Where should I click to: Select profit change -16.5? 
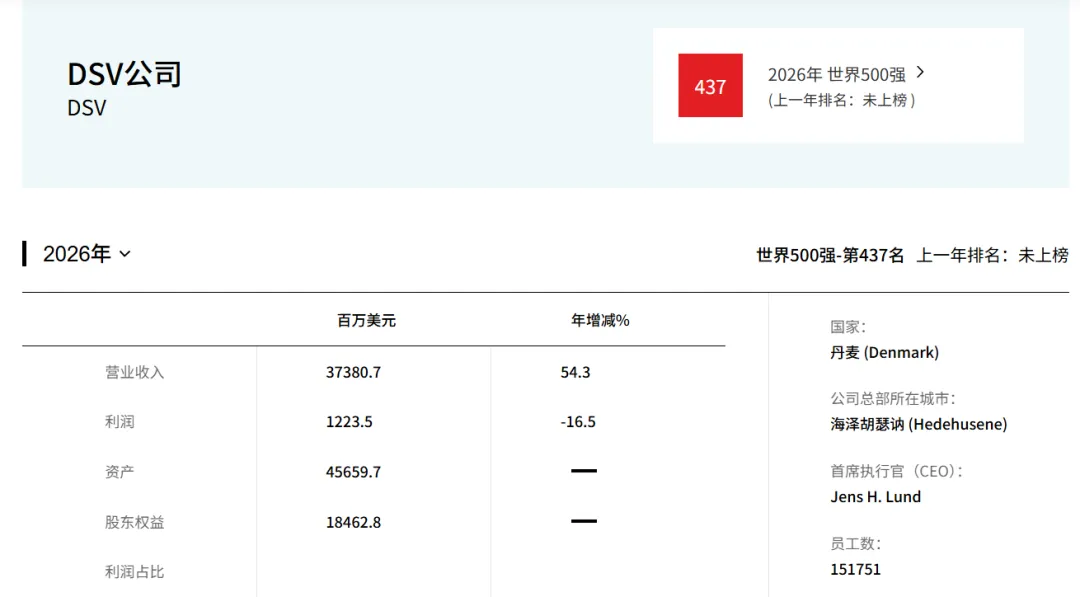(x=578, y=422)
